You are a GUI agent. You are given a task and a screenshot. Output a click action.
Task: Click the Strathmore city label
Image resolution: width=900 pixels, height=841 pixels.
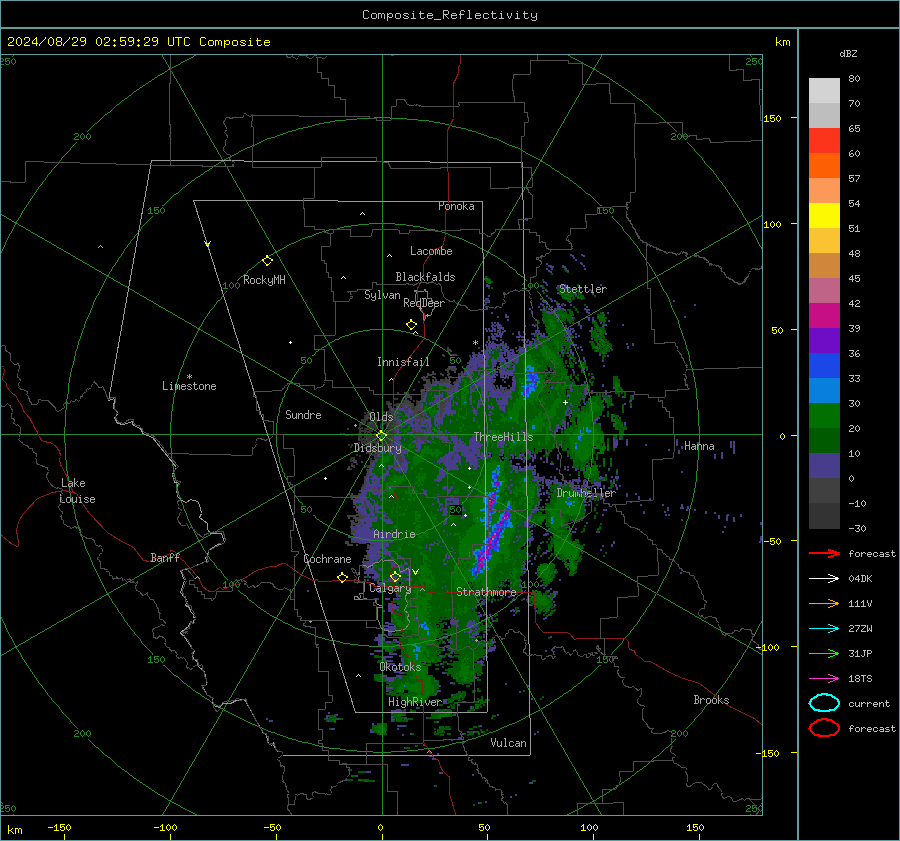pos(486,592)
